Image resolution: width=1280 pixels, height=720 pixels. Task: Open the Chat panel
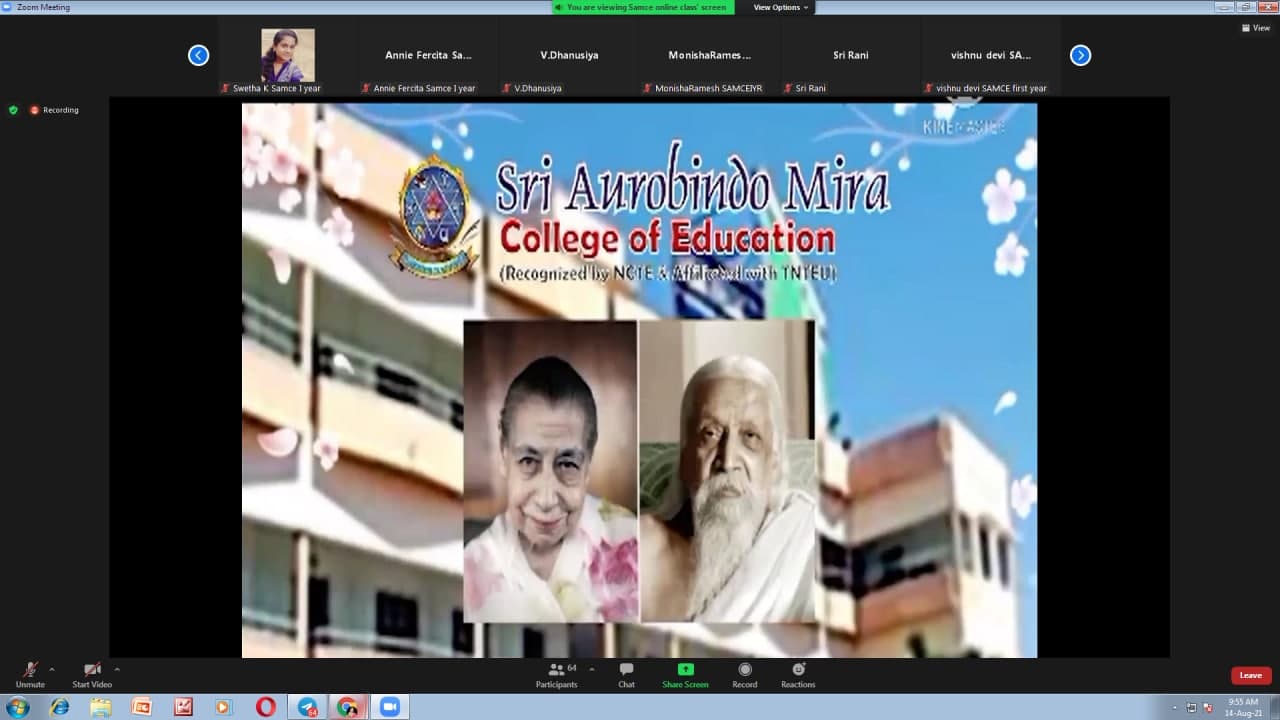626,675
